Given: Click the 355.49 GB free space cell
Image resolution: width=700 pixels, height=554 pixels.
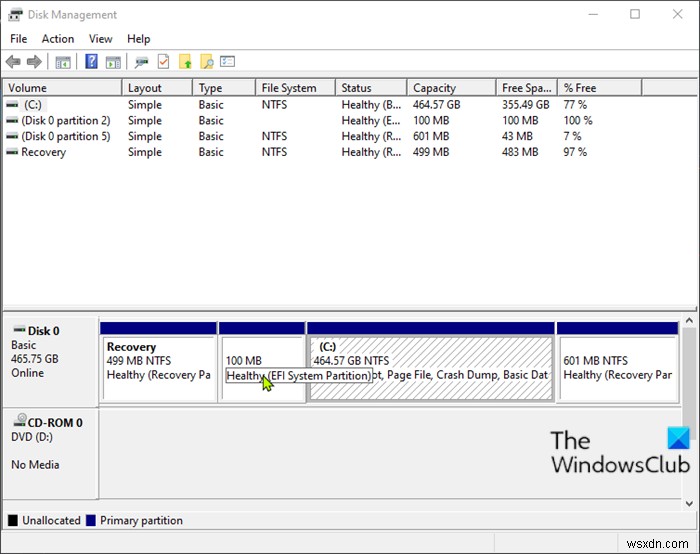Looking at the screenshot, I should click(x=525, y=104).
